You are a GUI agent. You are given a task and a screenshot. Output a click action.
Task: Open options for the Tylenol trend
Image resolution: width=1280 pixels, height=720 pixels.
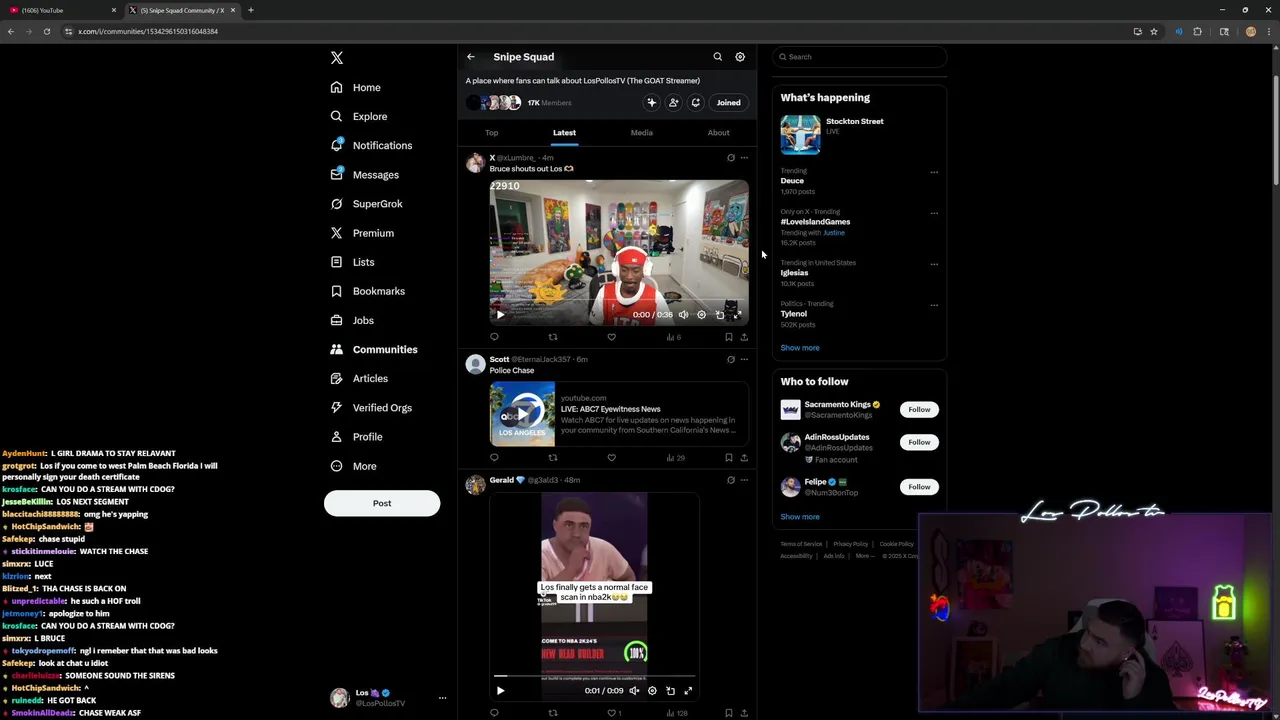click(x=934, y=305)
